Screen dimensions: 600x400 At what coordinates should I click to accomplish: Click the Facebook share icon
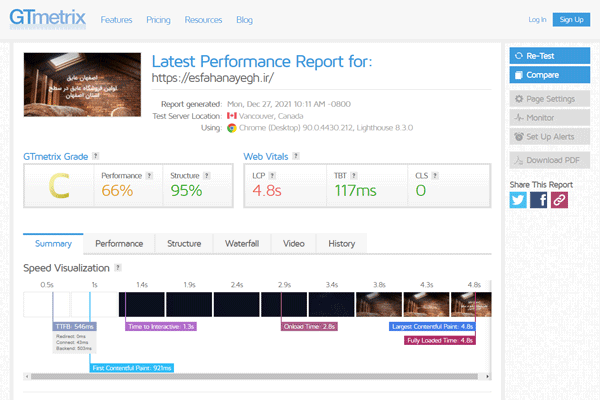[x=539, y=199]
